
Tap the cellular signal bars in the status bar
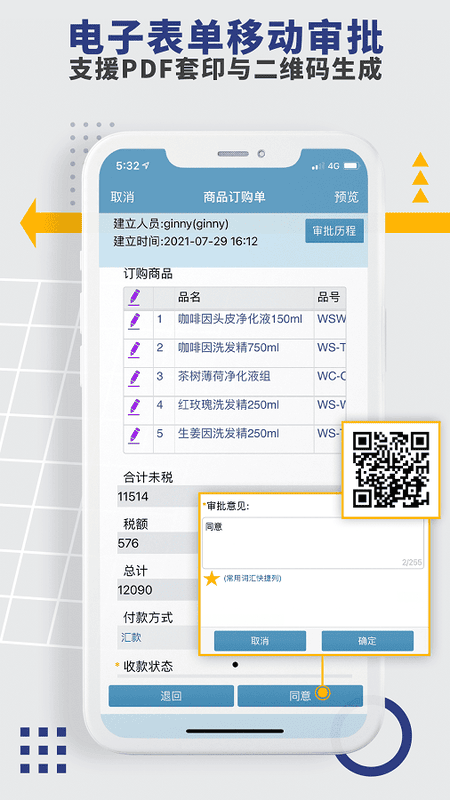(318, 166)
